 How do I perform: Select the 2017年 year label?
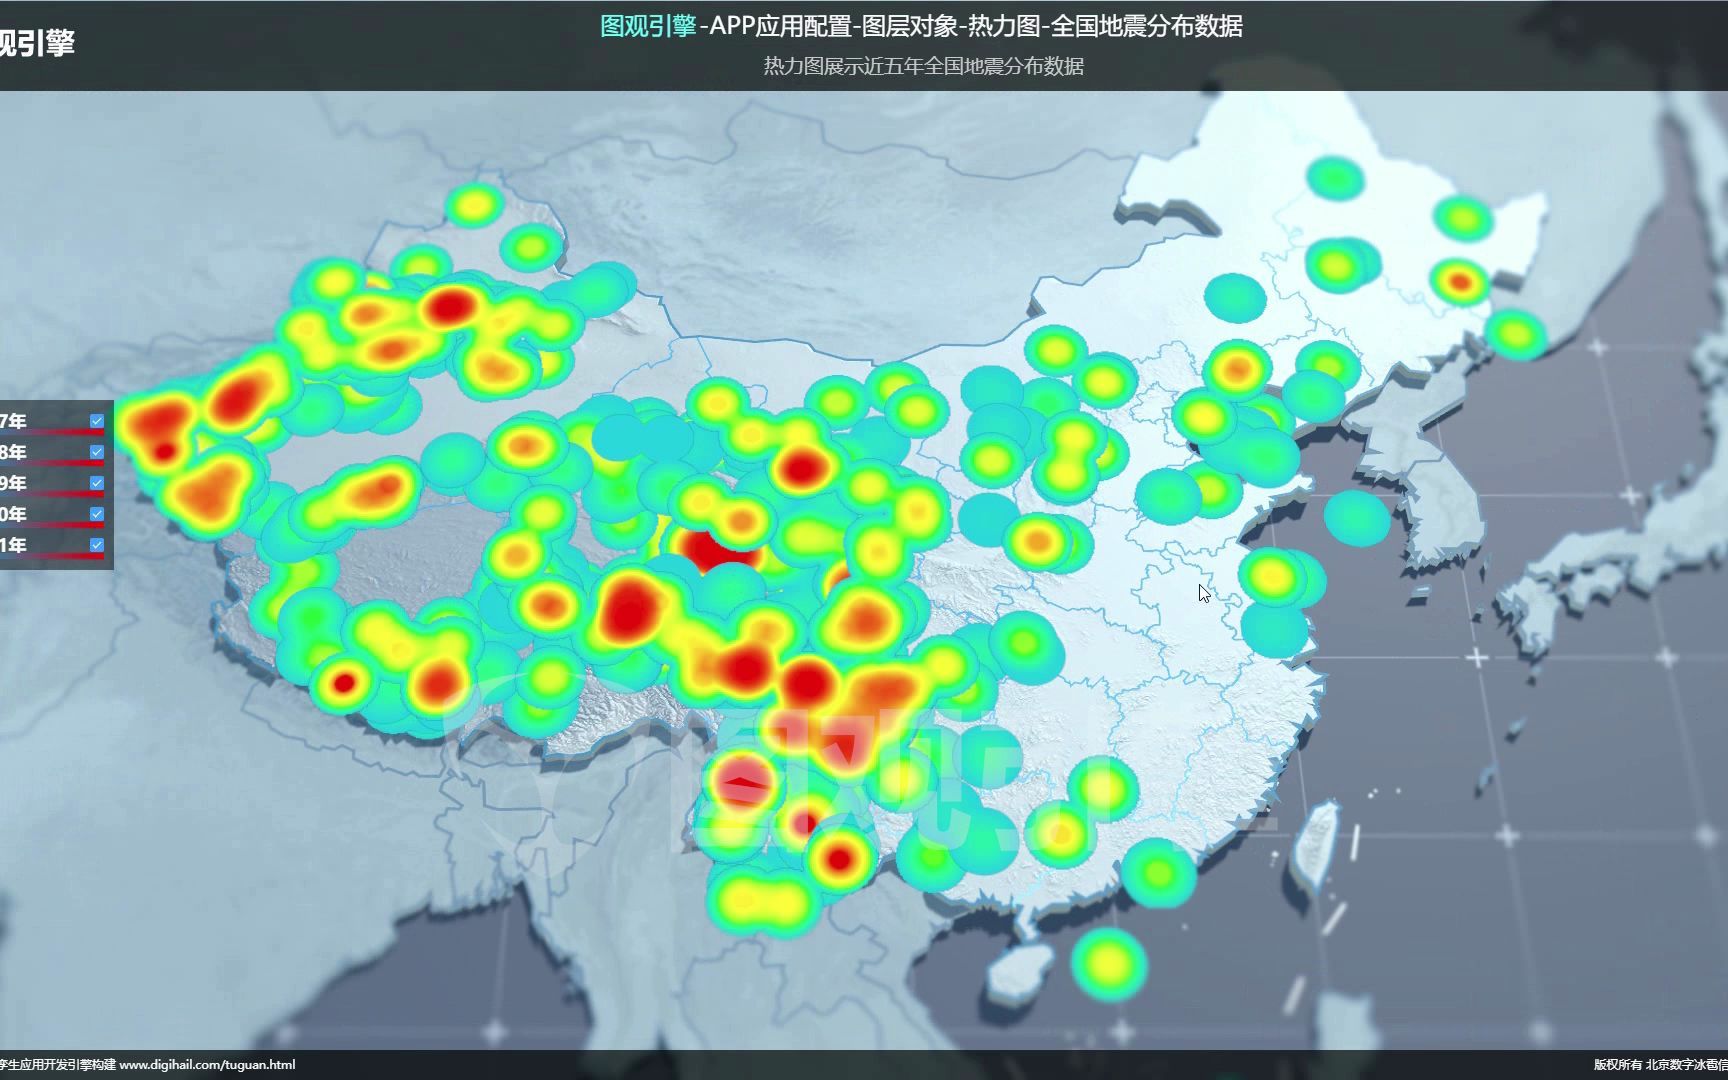(x=10, y=421)
